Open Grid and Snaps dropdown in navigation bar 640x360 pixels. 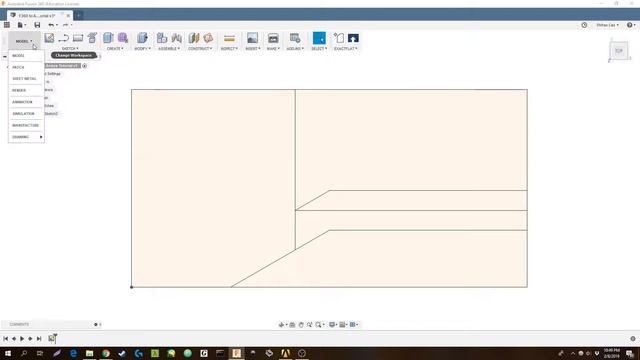(343, 324)
